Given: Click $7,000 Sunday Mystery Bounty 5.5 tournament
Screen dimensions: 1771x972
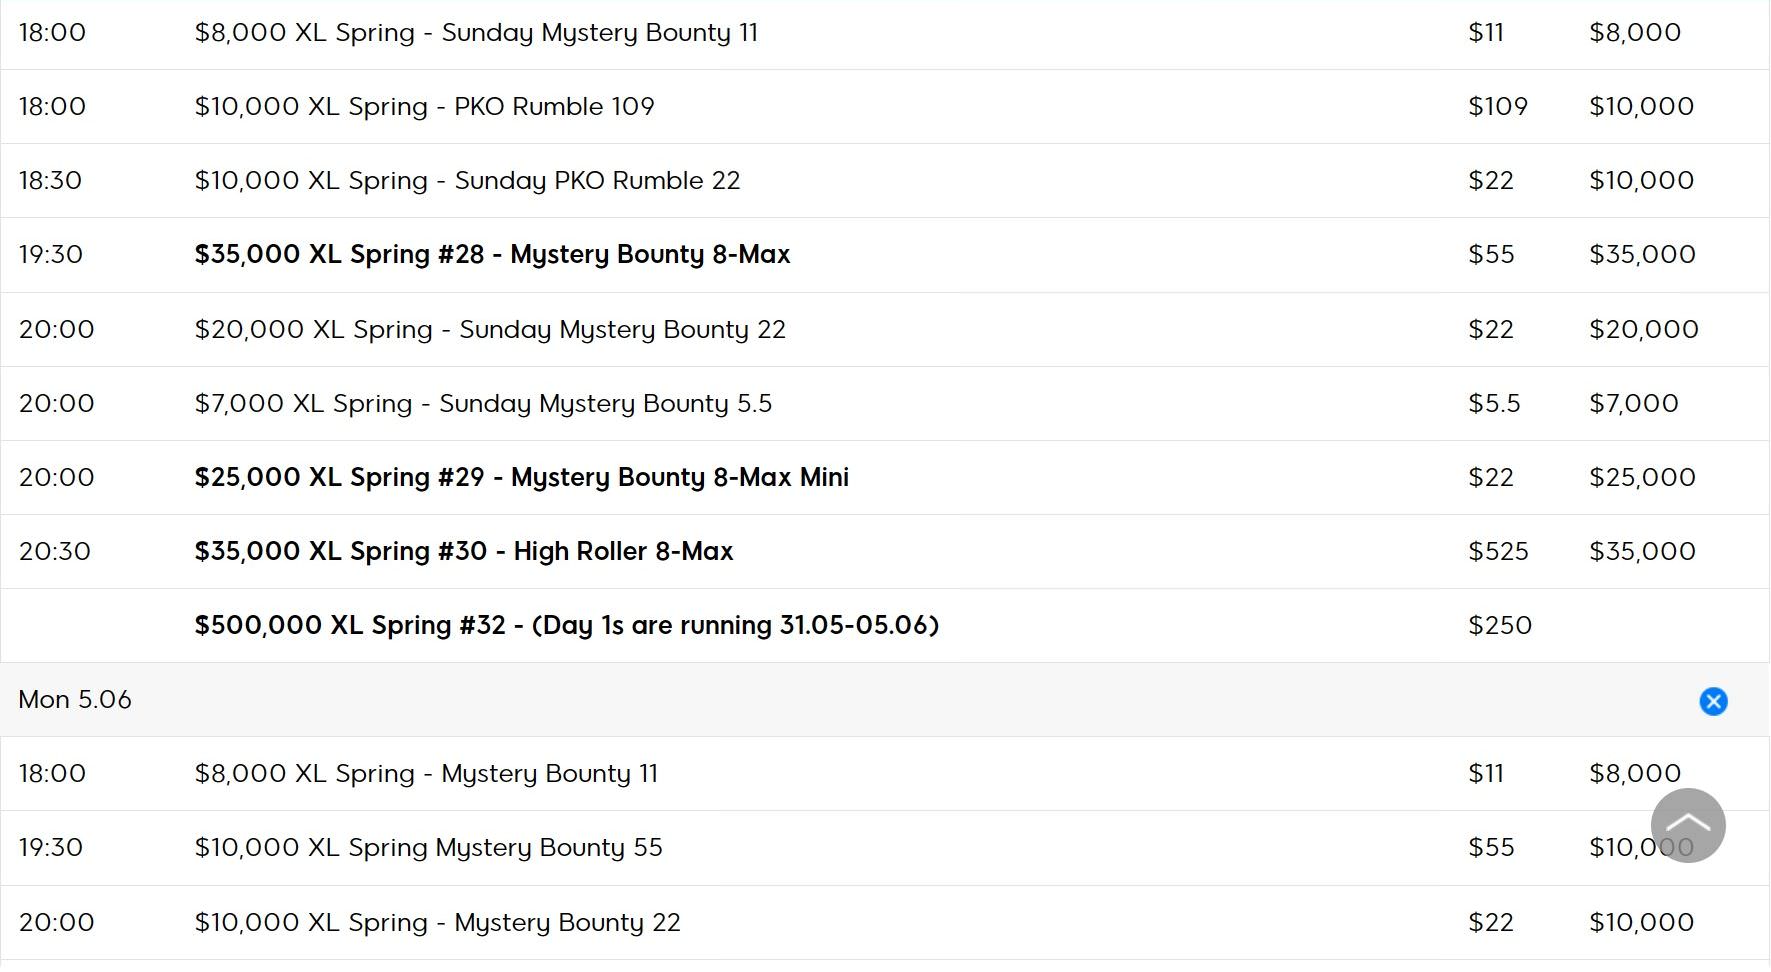Looking at the screenshot, I should click(x=483, y=404).
